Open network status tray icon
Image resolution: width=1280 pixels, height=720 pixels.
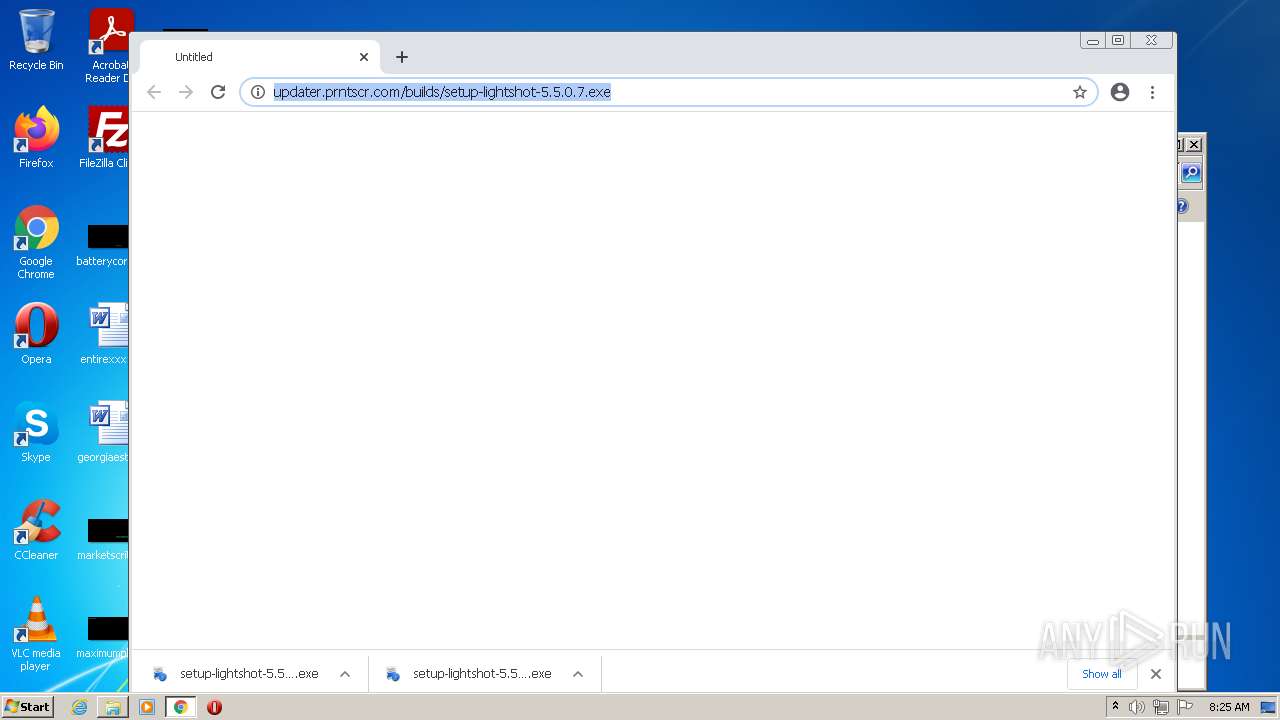1161,707
